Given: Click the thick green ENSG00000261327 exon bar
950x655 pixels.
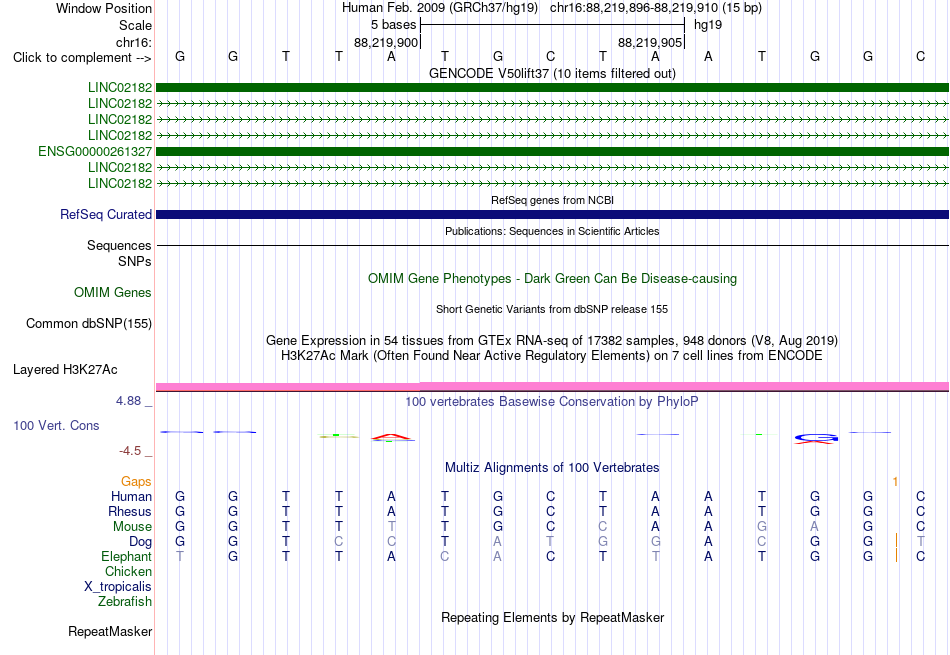Looking at the screenshot, I should pyautogui.click(x=552, y=151).
